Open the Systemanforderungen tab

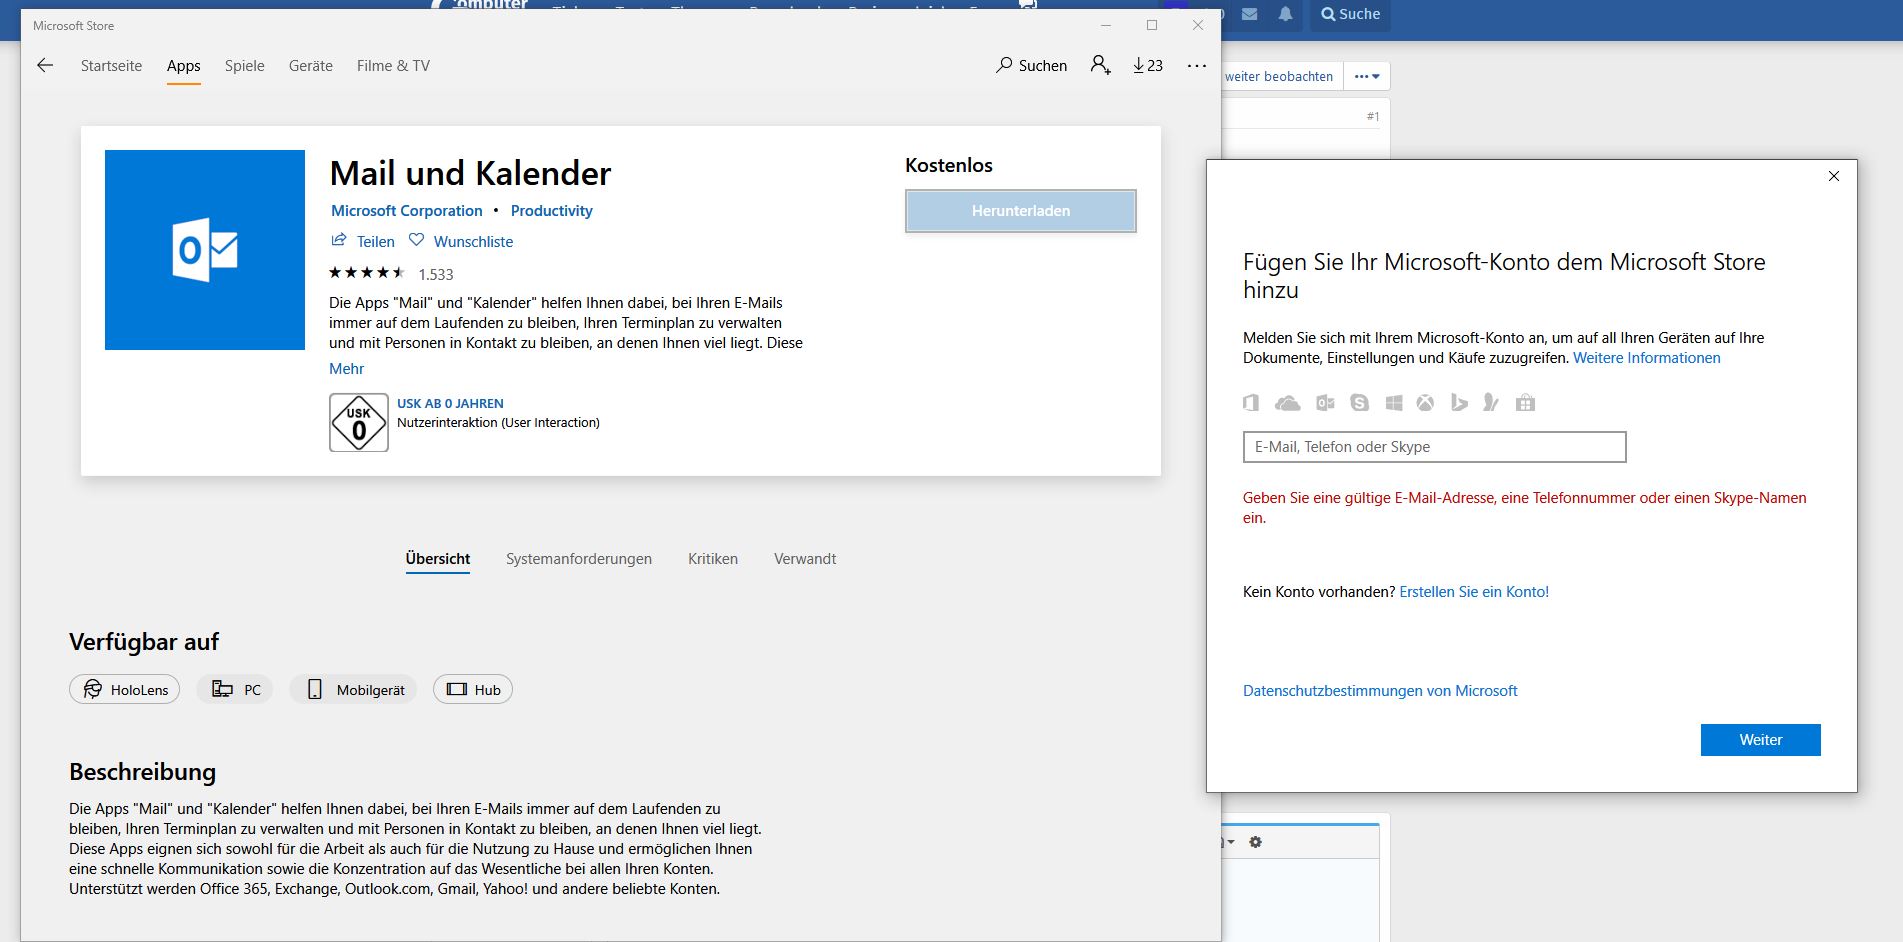[579, 559]
